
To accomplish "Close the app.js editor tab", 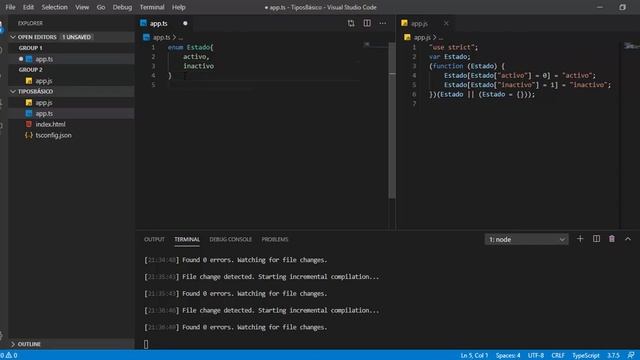I will coord(446,23).
